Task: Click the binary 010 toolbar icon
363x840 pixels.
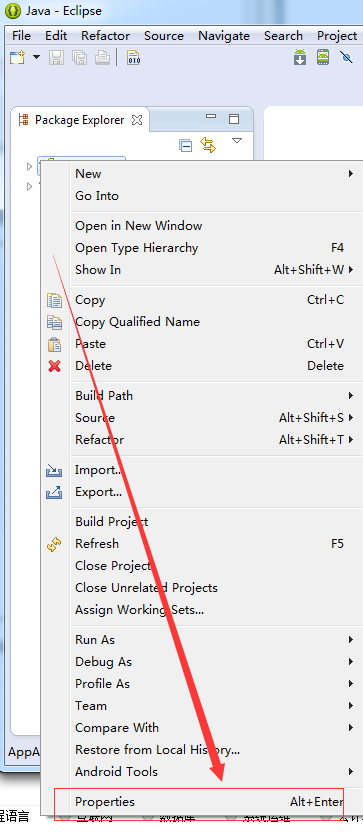Action: coord(133,57)
